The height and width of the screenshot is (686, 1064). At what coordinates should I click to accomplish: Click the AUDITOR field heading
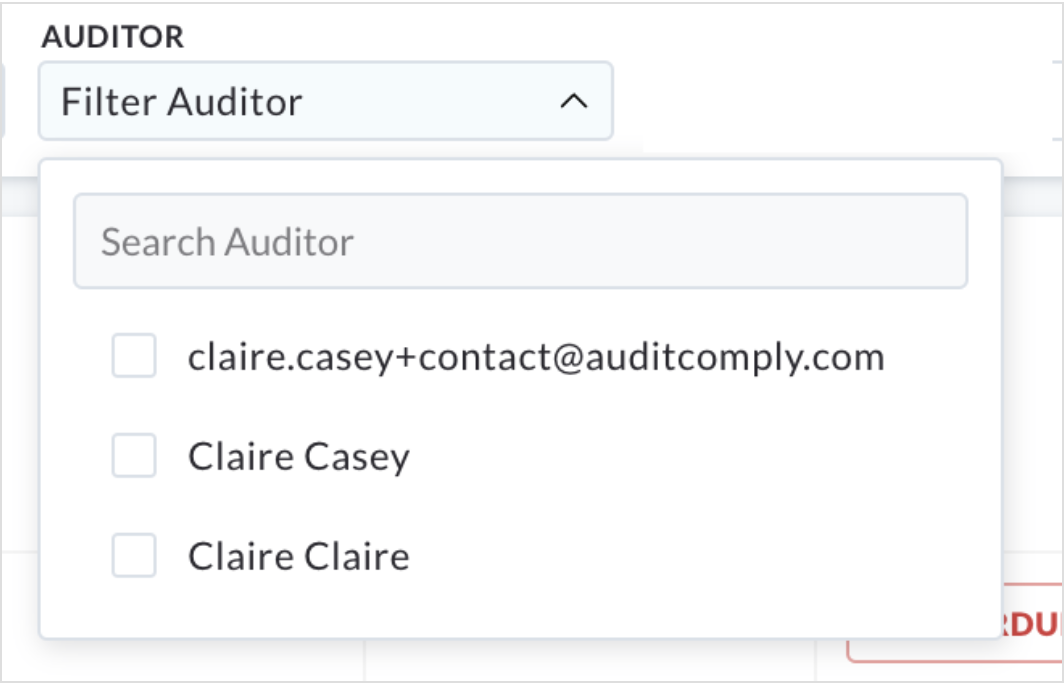tap(113, 37)
